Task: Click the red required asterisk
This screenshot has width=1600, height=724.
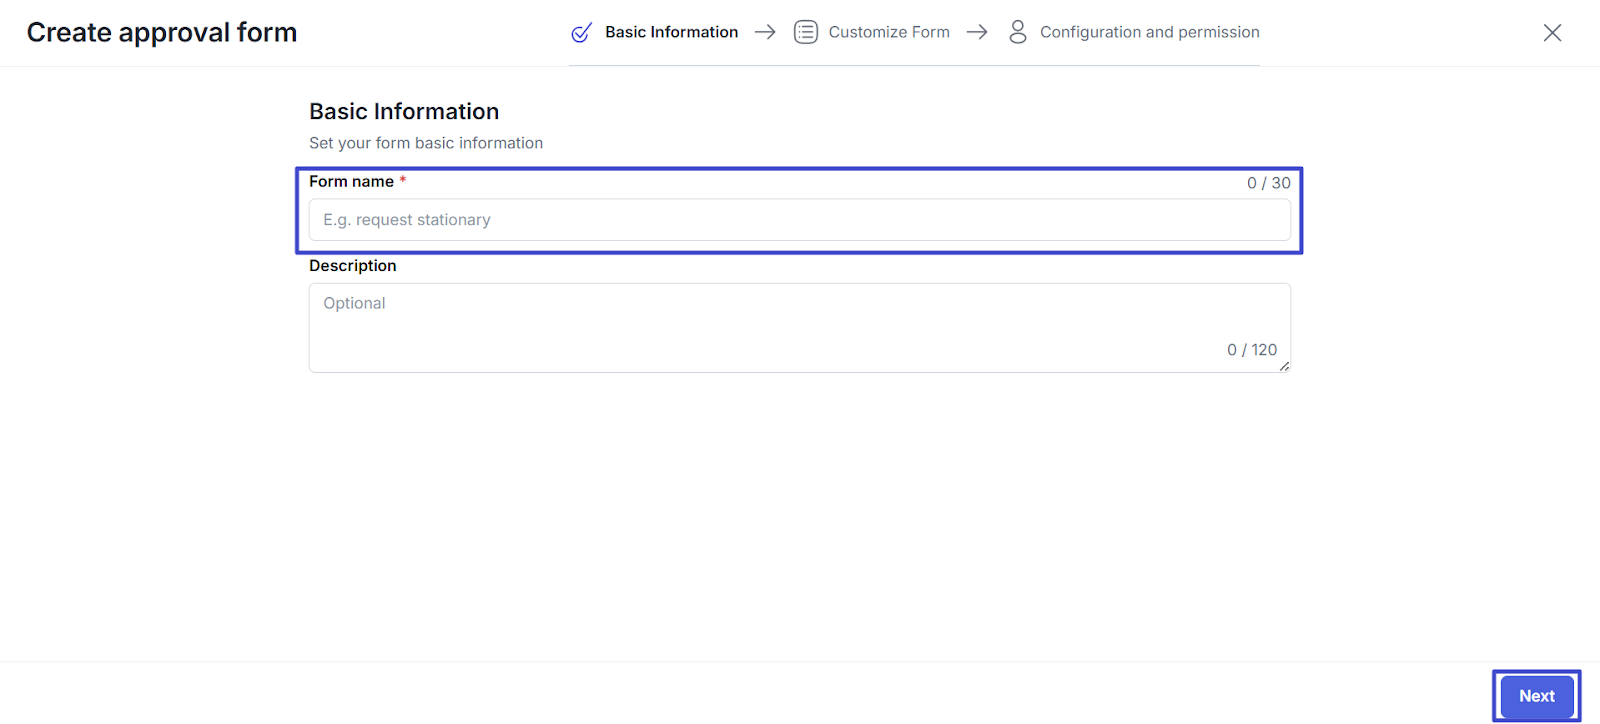Action: (403, 180)
